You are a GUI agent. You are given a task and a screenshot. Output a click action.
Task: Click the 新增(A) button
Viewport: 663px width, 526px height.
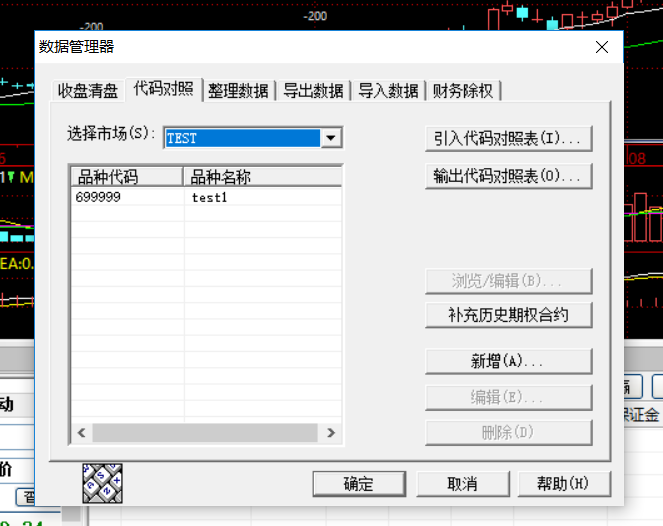[509, 361]
